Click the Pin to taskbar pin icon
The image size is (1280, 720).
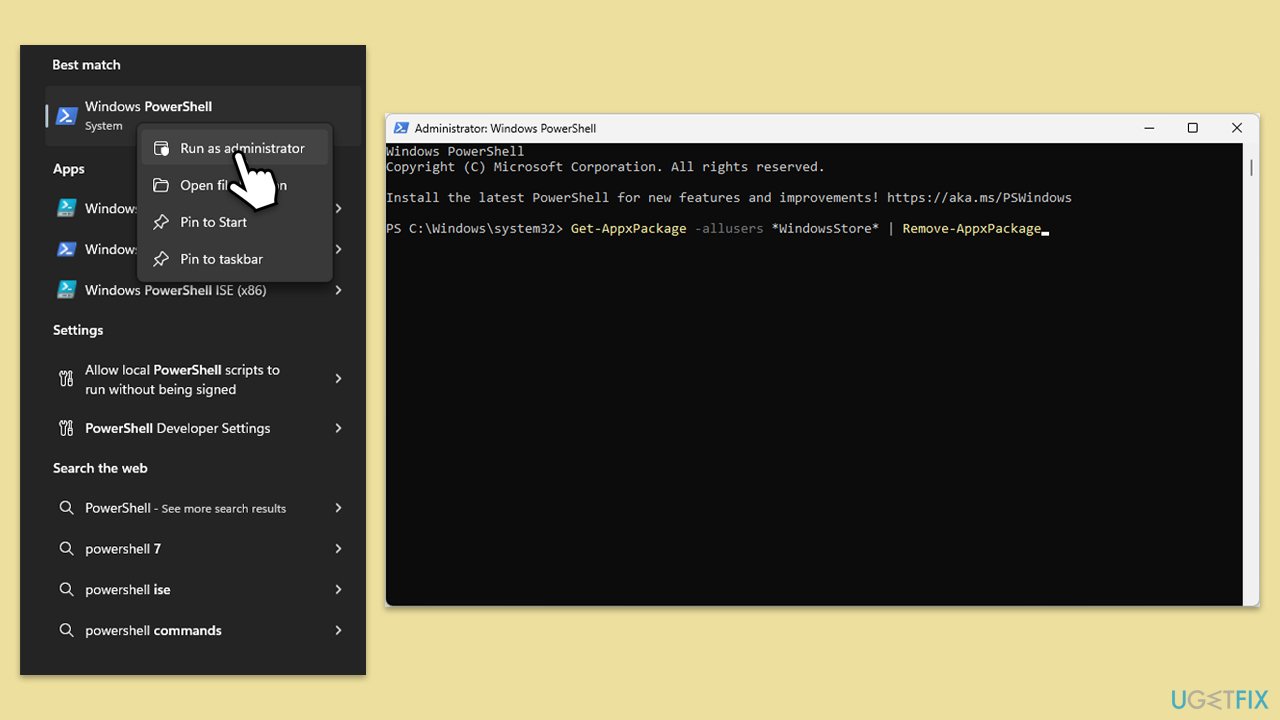click(x=161, y=259)
